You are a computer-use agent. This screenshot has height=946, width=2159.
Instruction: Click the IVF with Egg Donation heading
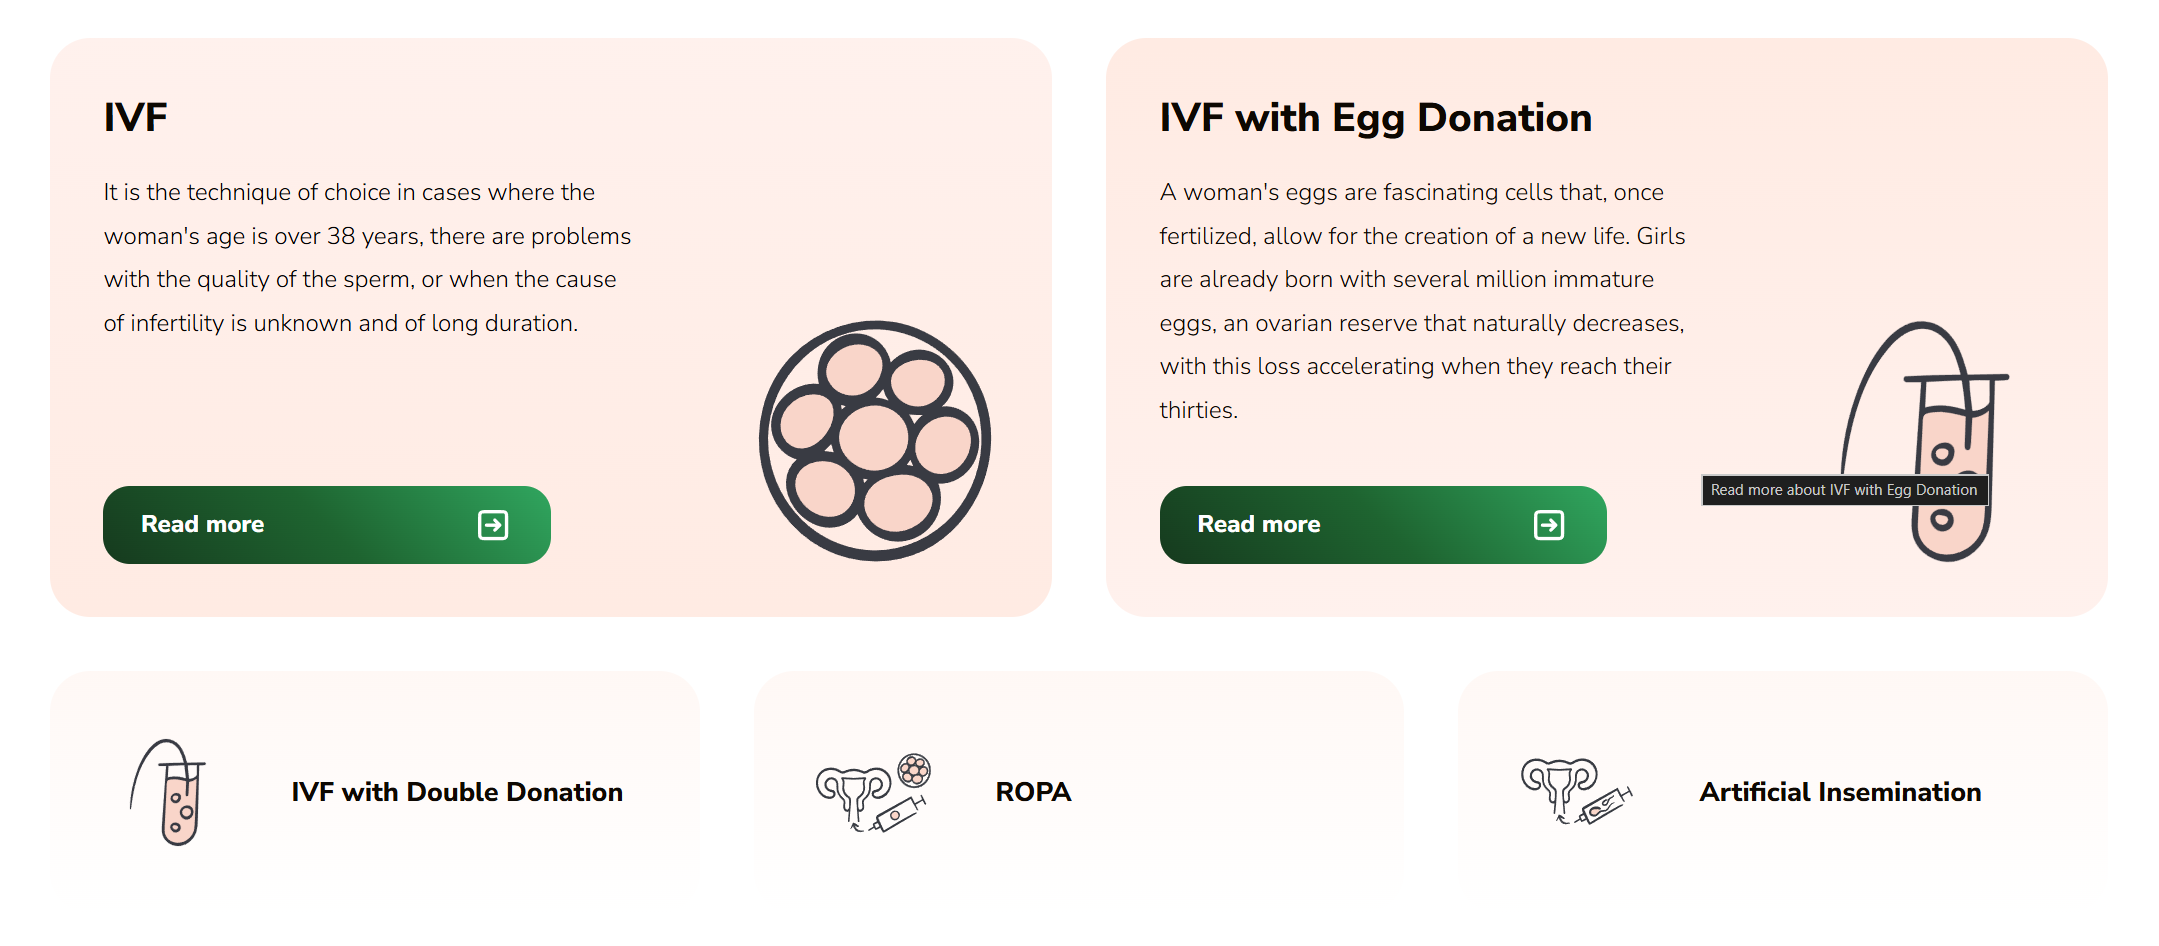pos(1375,118)
